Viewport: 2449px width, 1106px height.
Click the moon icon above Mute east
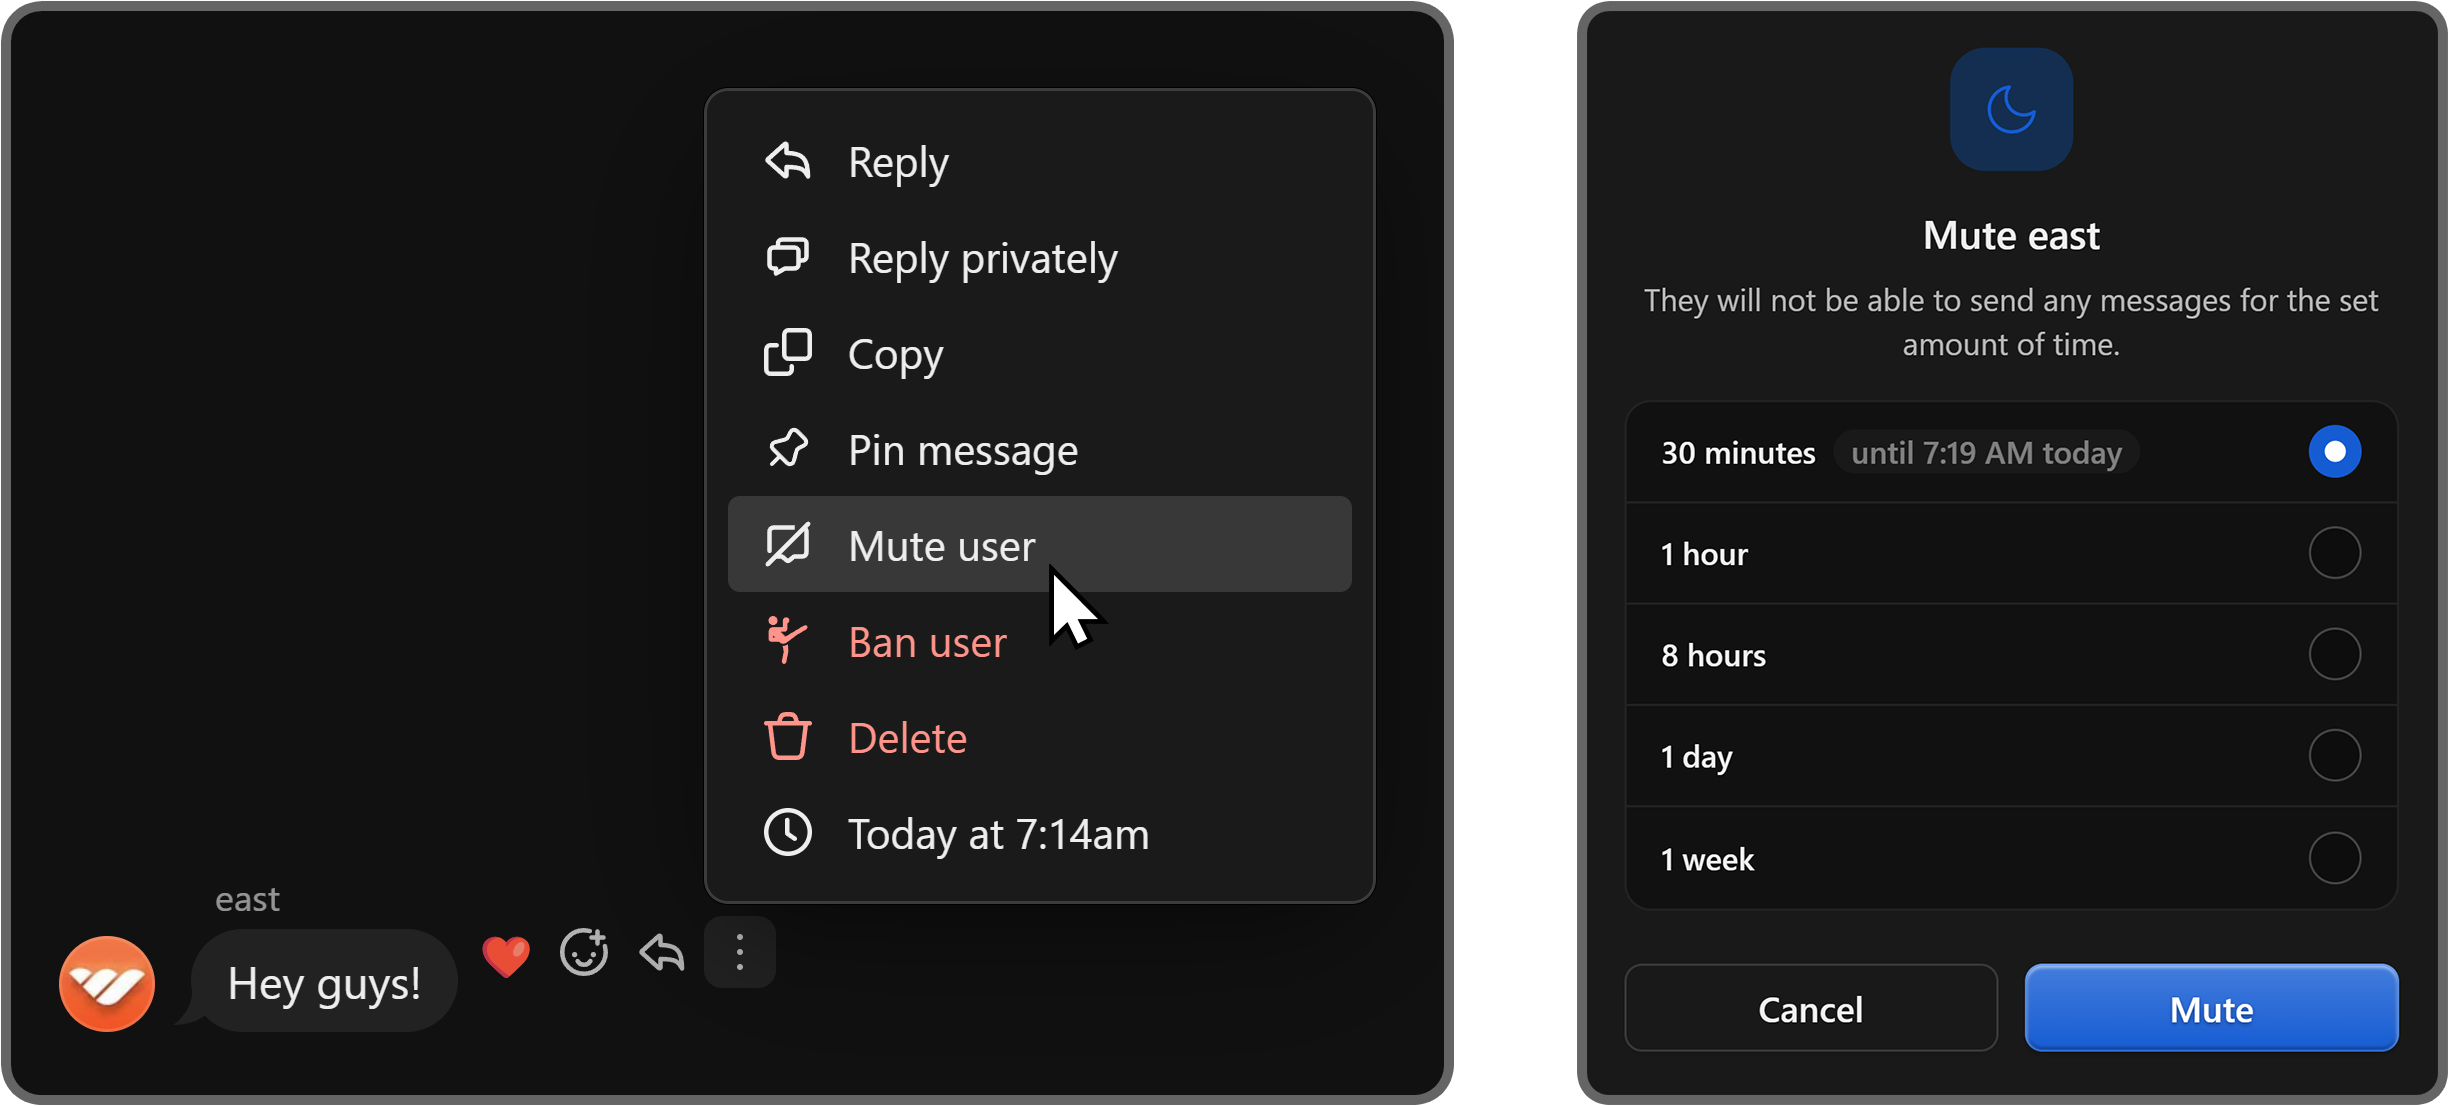click(x=2011, y=110)
